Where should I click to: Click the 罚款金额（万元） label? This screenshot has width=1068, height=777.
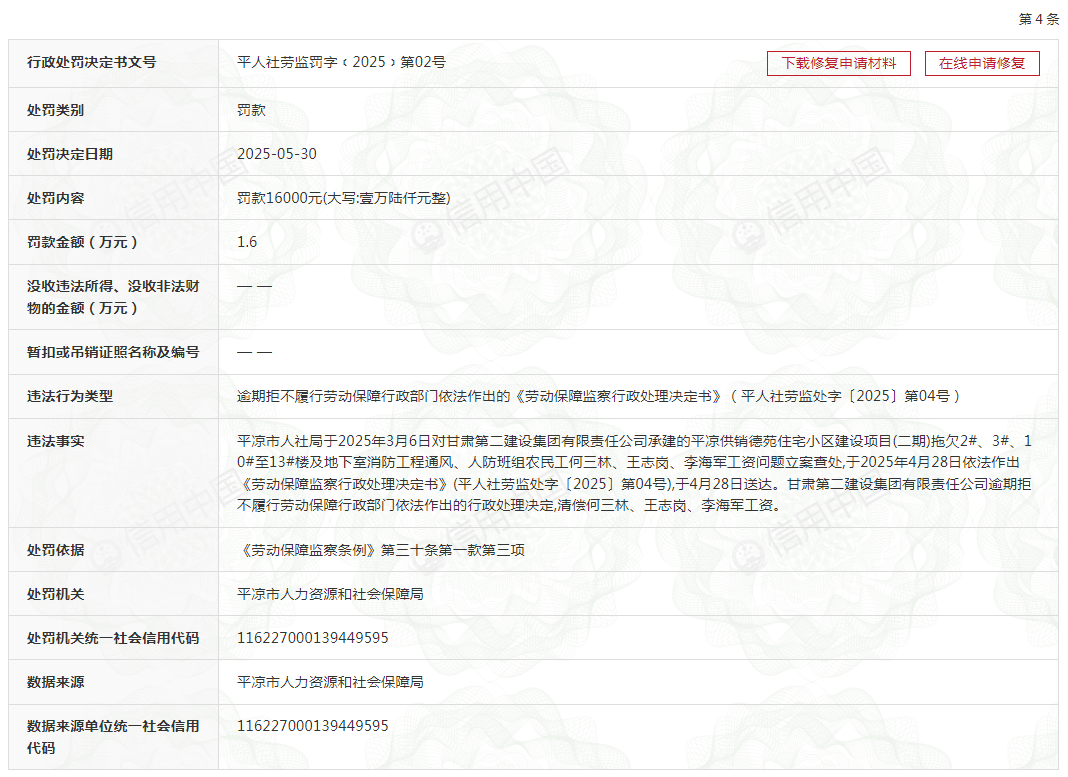point(83,242)
